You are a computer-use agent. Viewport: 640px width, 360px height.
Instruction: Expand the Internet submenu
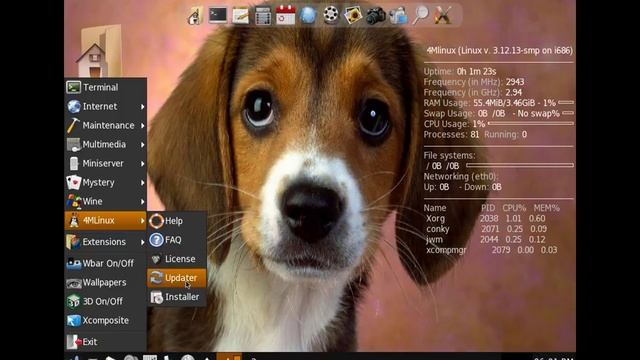(x=105, y=106)
